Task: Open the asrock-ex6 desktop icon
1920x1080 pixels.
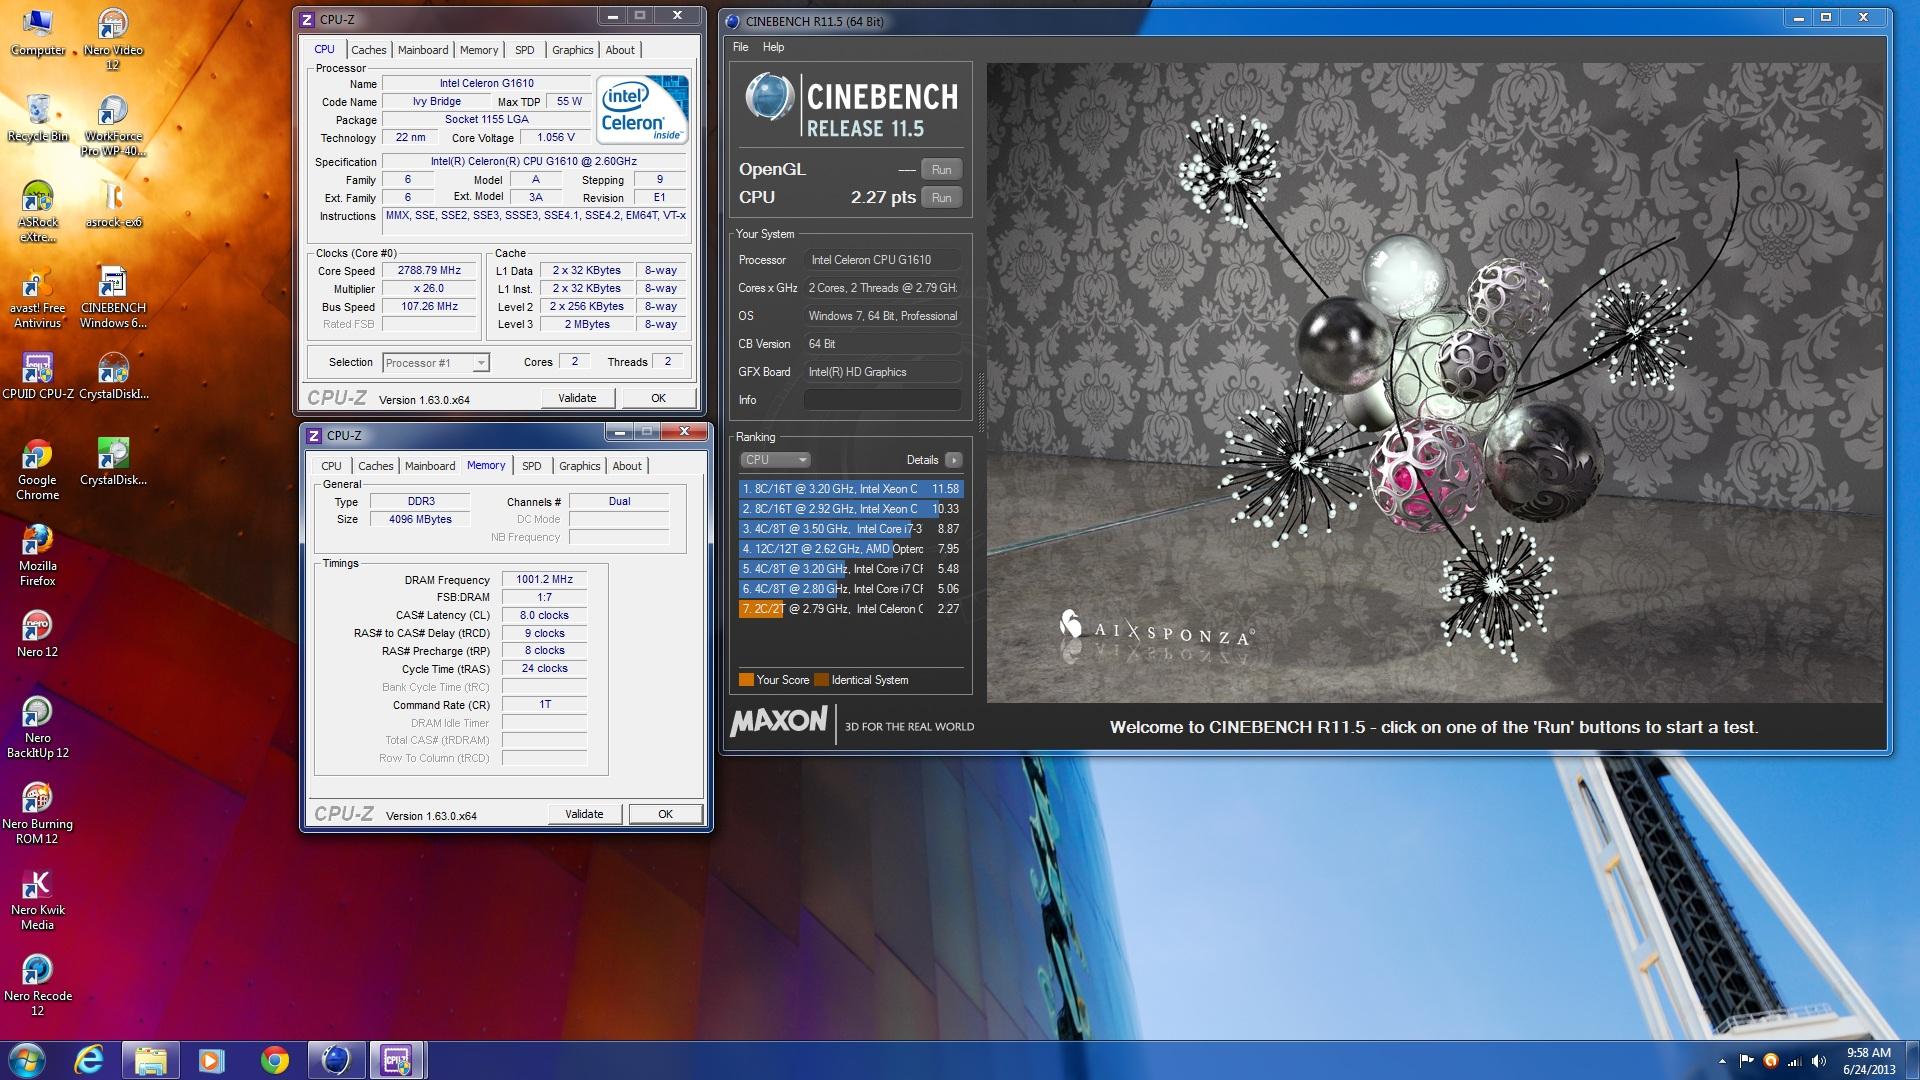Action: click(113, 204)
